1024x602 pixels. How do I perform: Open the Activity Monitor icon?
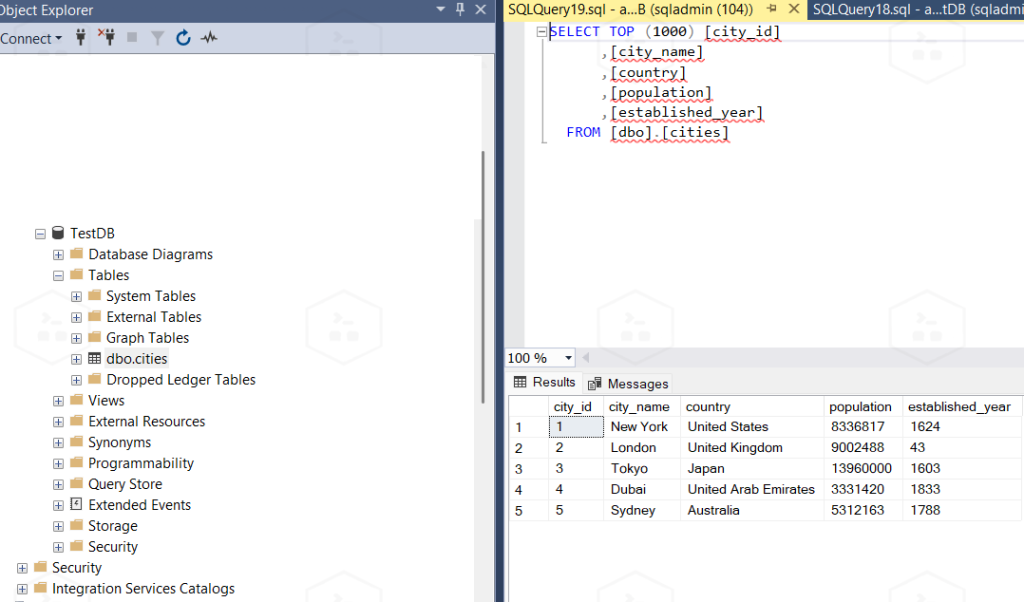209,38
